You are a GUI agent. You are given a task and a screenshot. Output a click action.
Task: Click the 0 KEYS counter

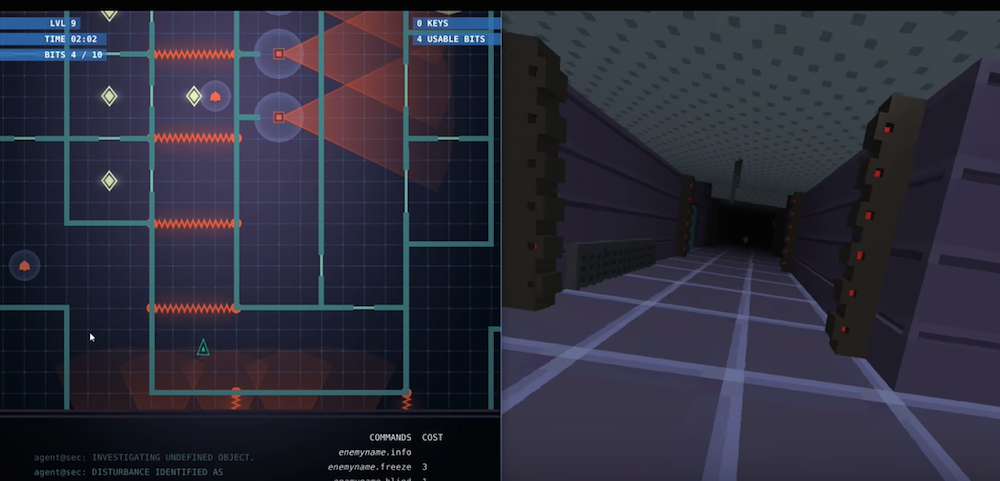pyautogui.click(x=456, y=24)
